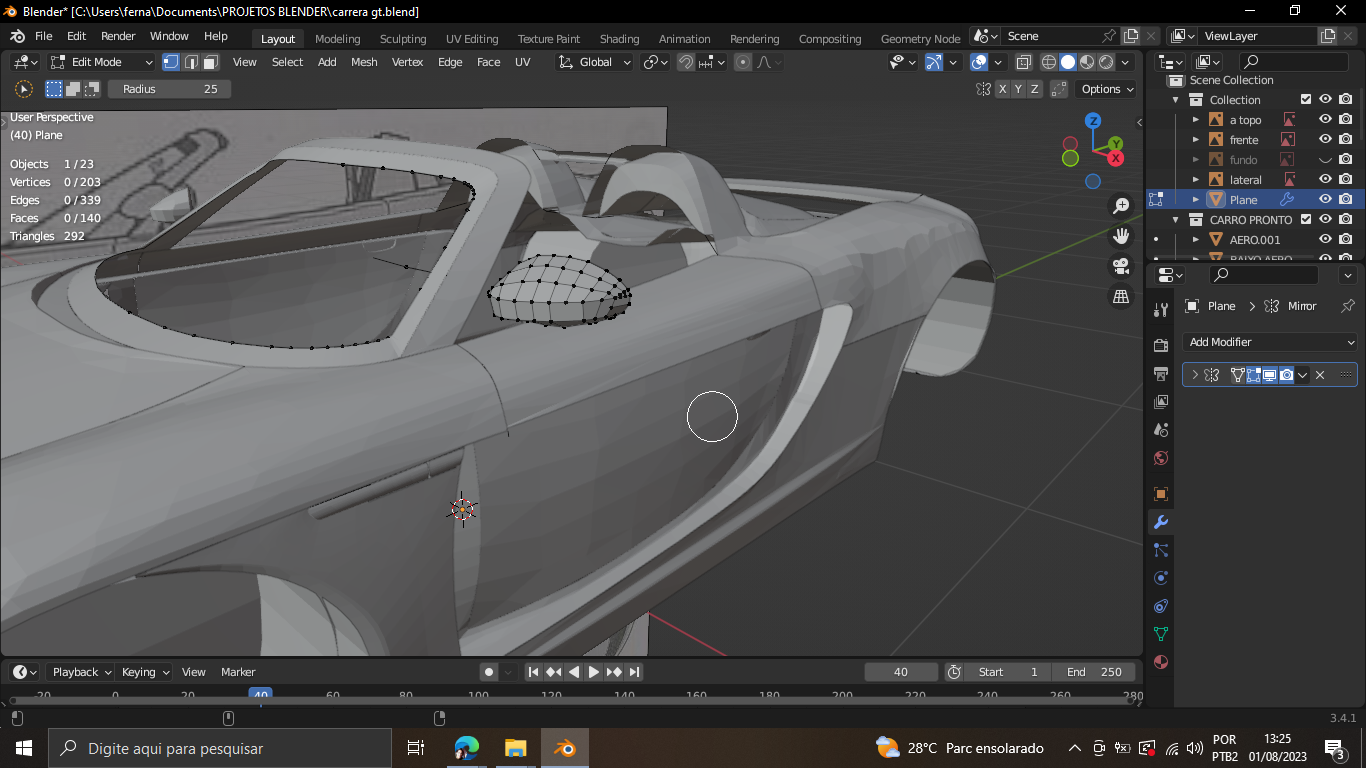
Task: Open the Tool properties tab
Action: (1161, 310)
